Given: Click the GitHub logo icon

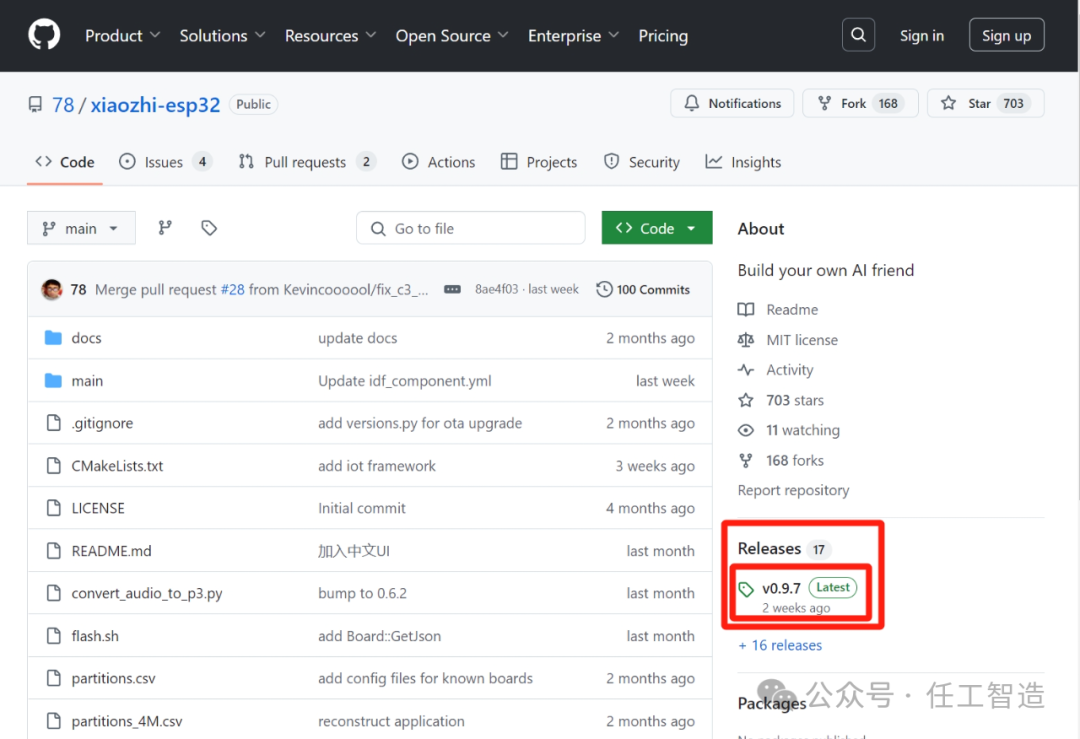Looking at the screenshot, I should (44, 34).
